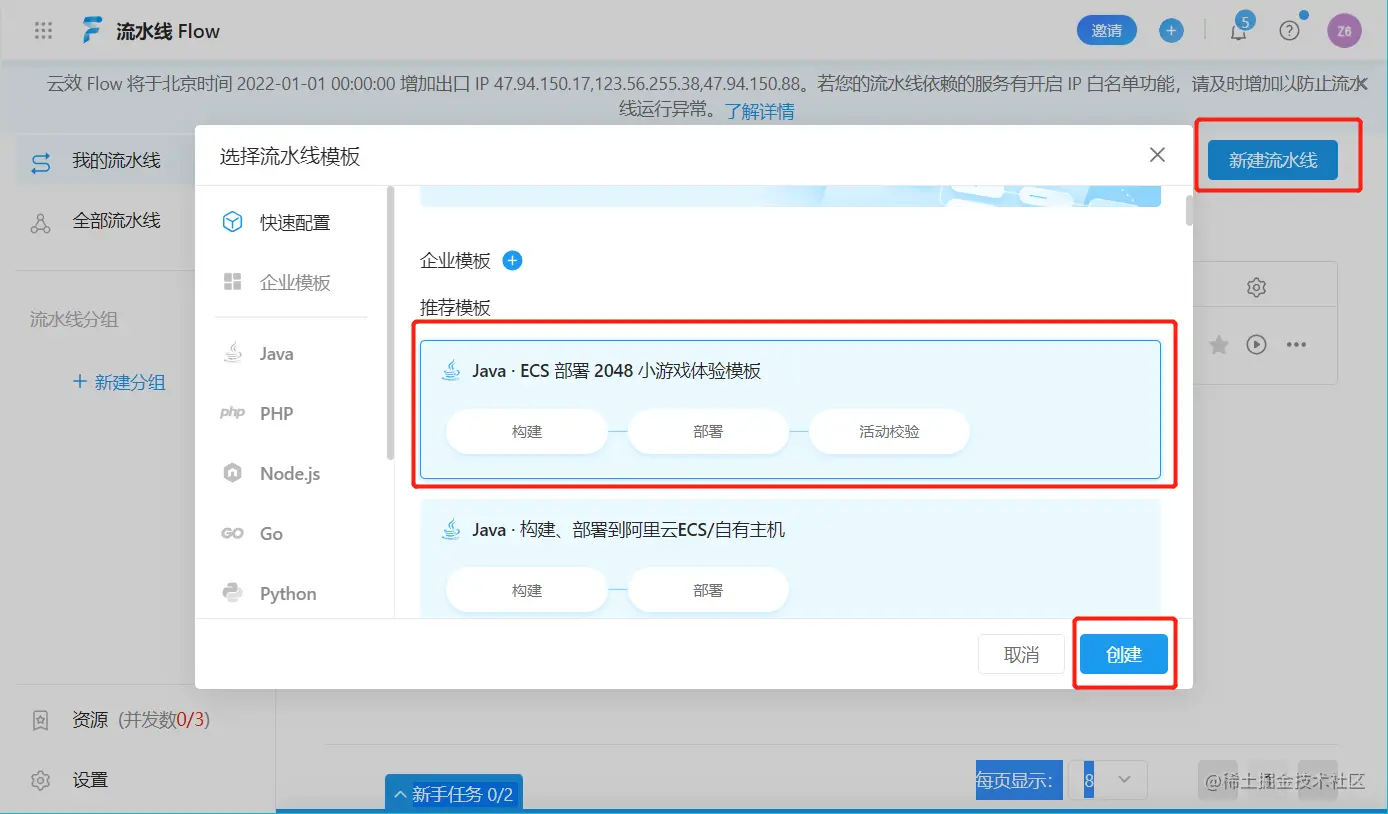Add enterprise template with plus icon
This screenshot has width=1388, height=814.
(512, 261)
